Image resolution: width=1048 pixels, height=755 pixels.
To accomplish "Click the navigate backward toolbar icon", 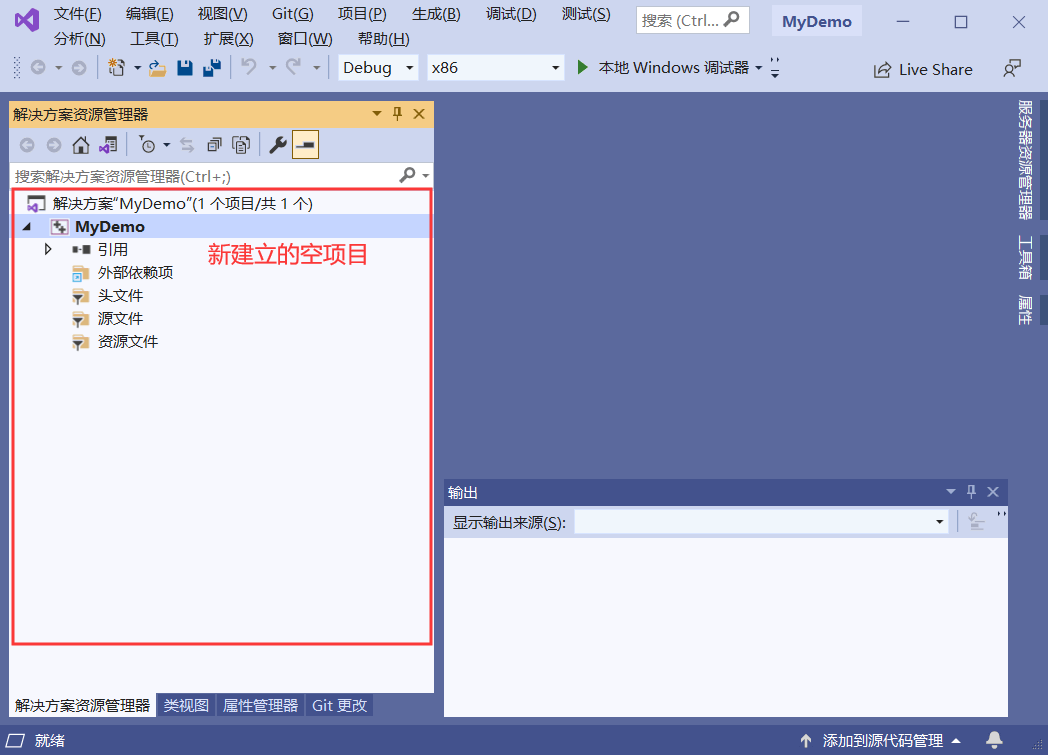I will 38,67.
